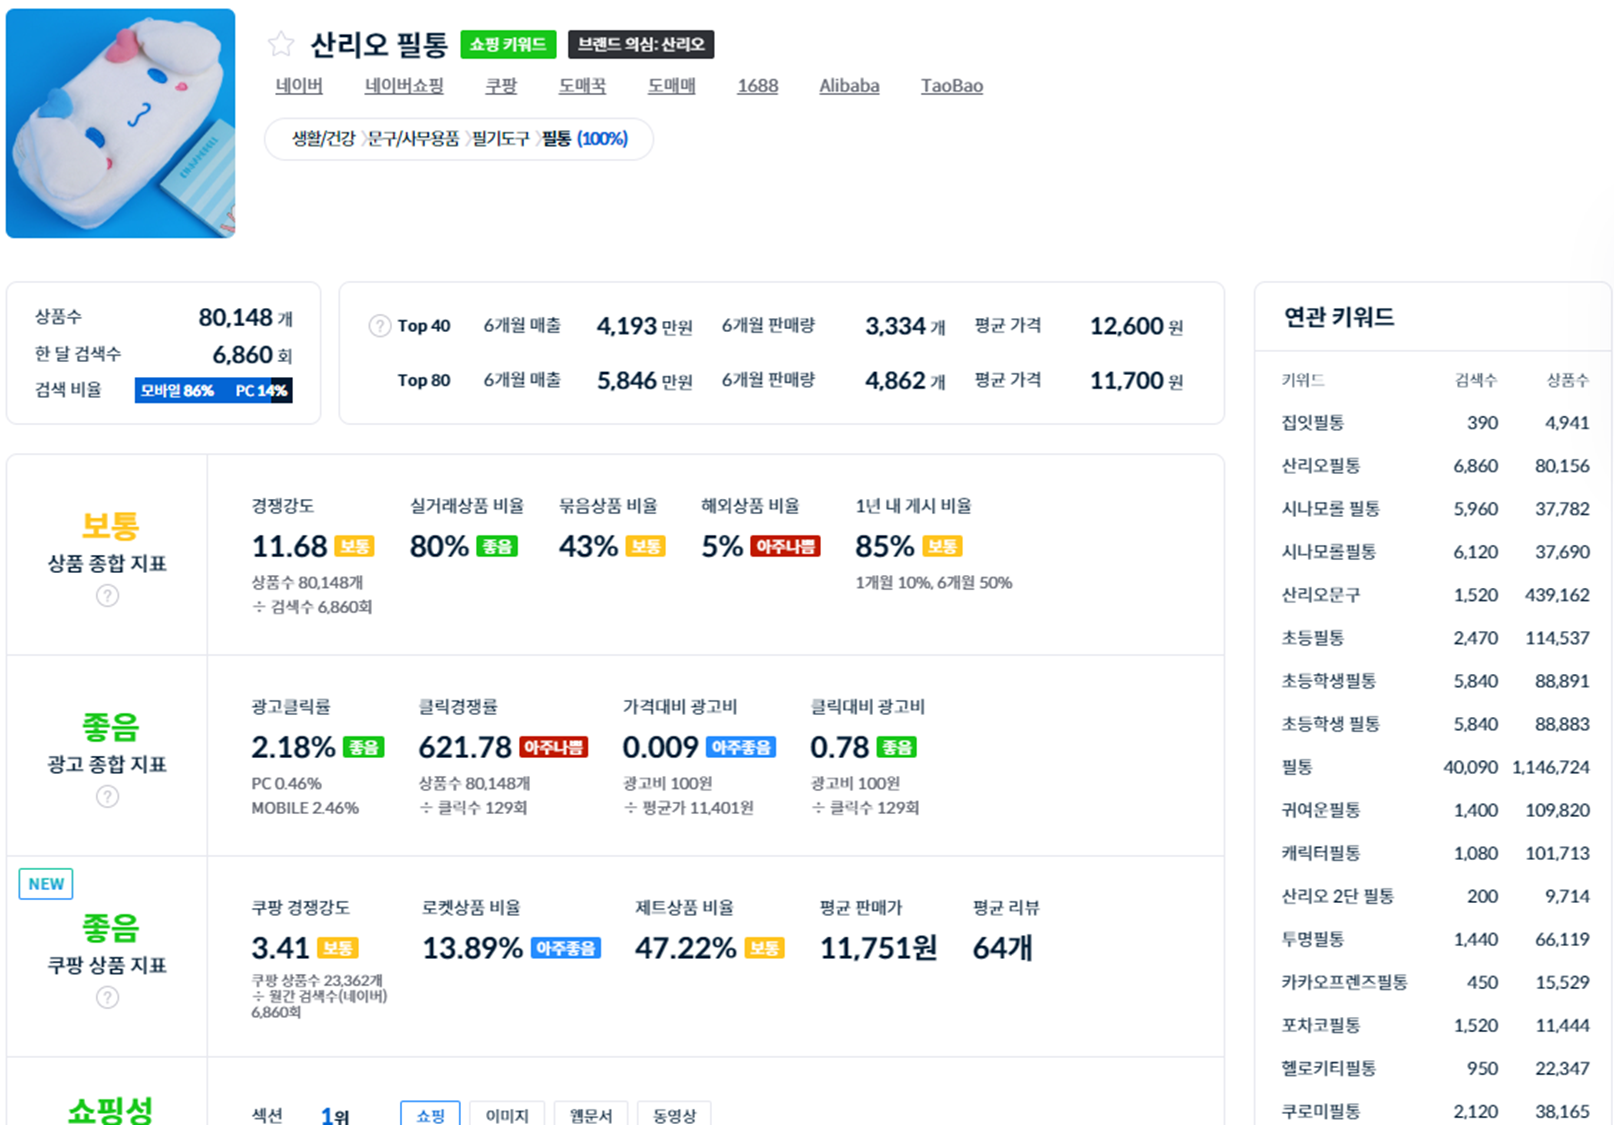Click the 아주좋음 badge next to 로켓상품 비율 13.89%
The image size is (1614, 1125).
tap(566, 948)
